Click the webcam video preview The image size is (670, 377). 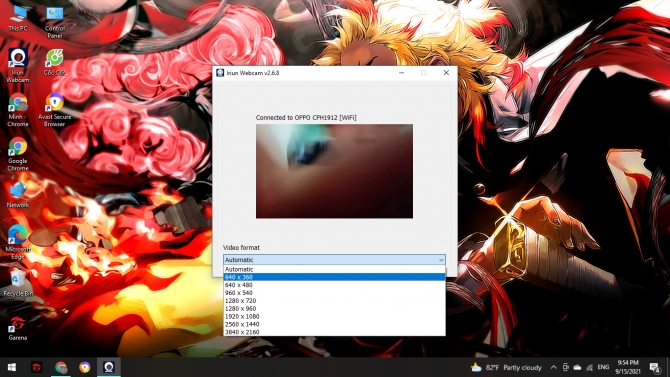pyautogui.click(x=334, y=171)
